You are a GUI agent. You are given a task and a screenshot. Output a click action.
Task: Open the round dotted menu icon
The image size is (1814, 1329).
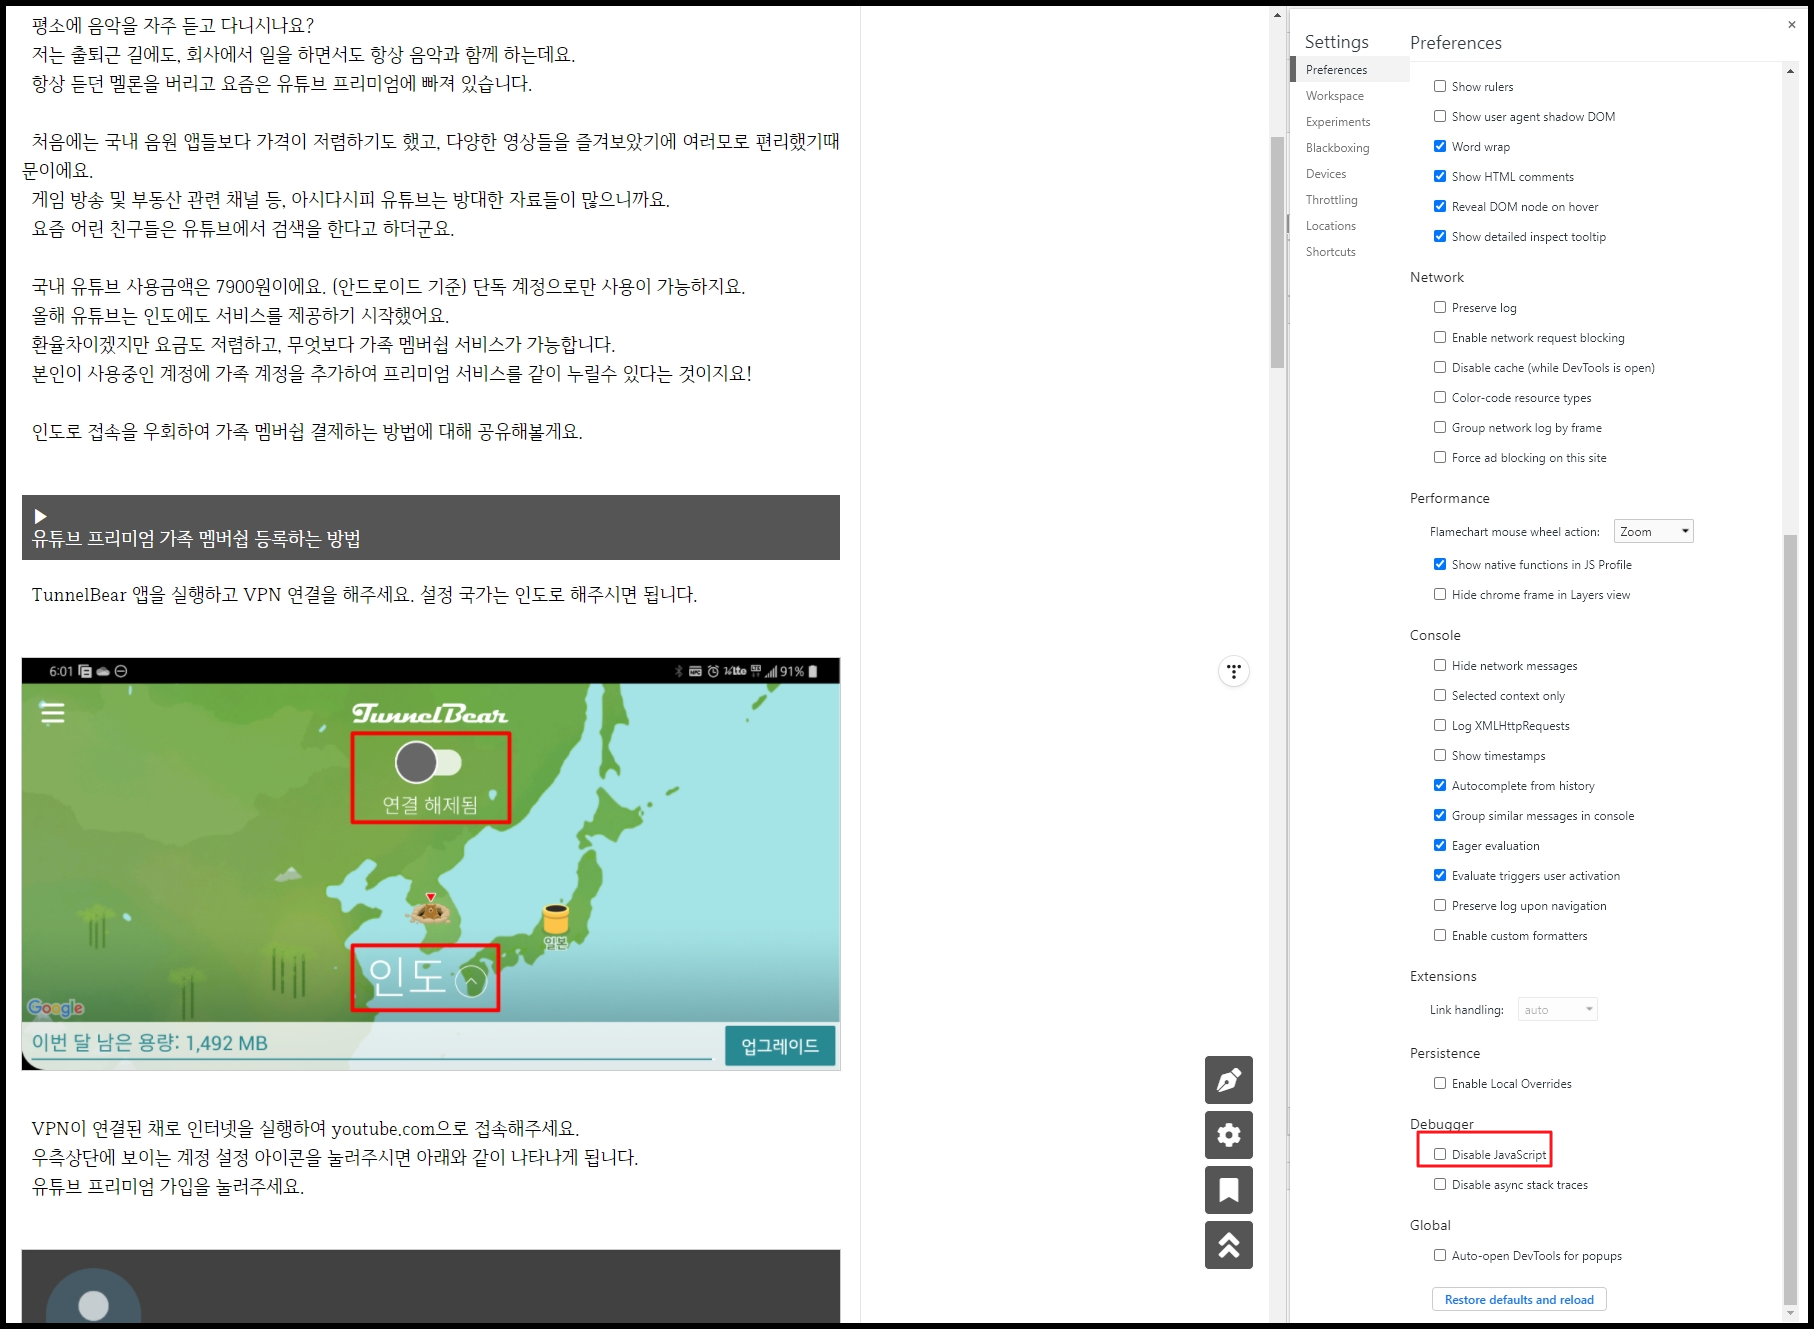(x=1234, y=671)
